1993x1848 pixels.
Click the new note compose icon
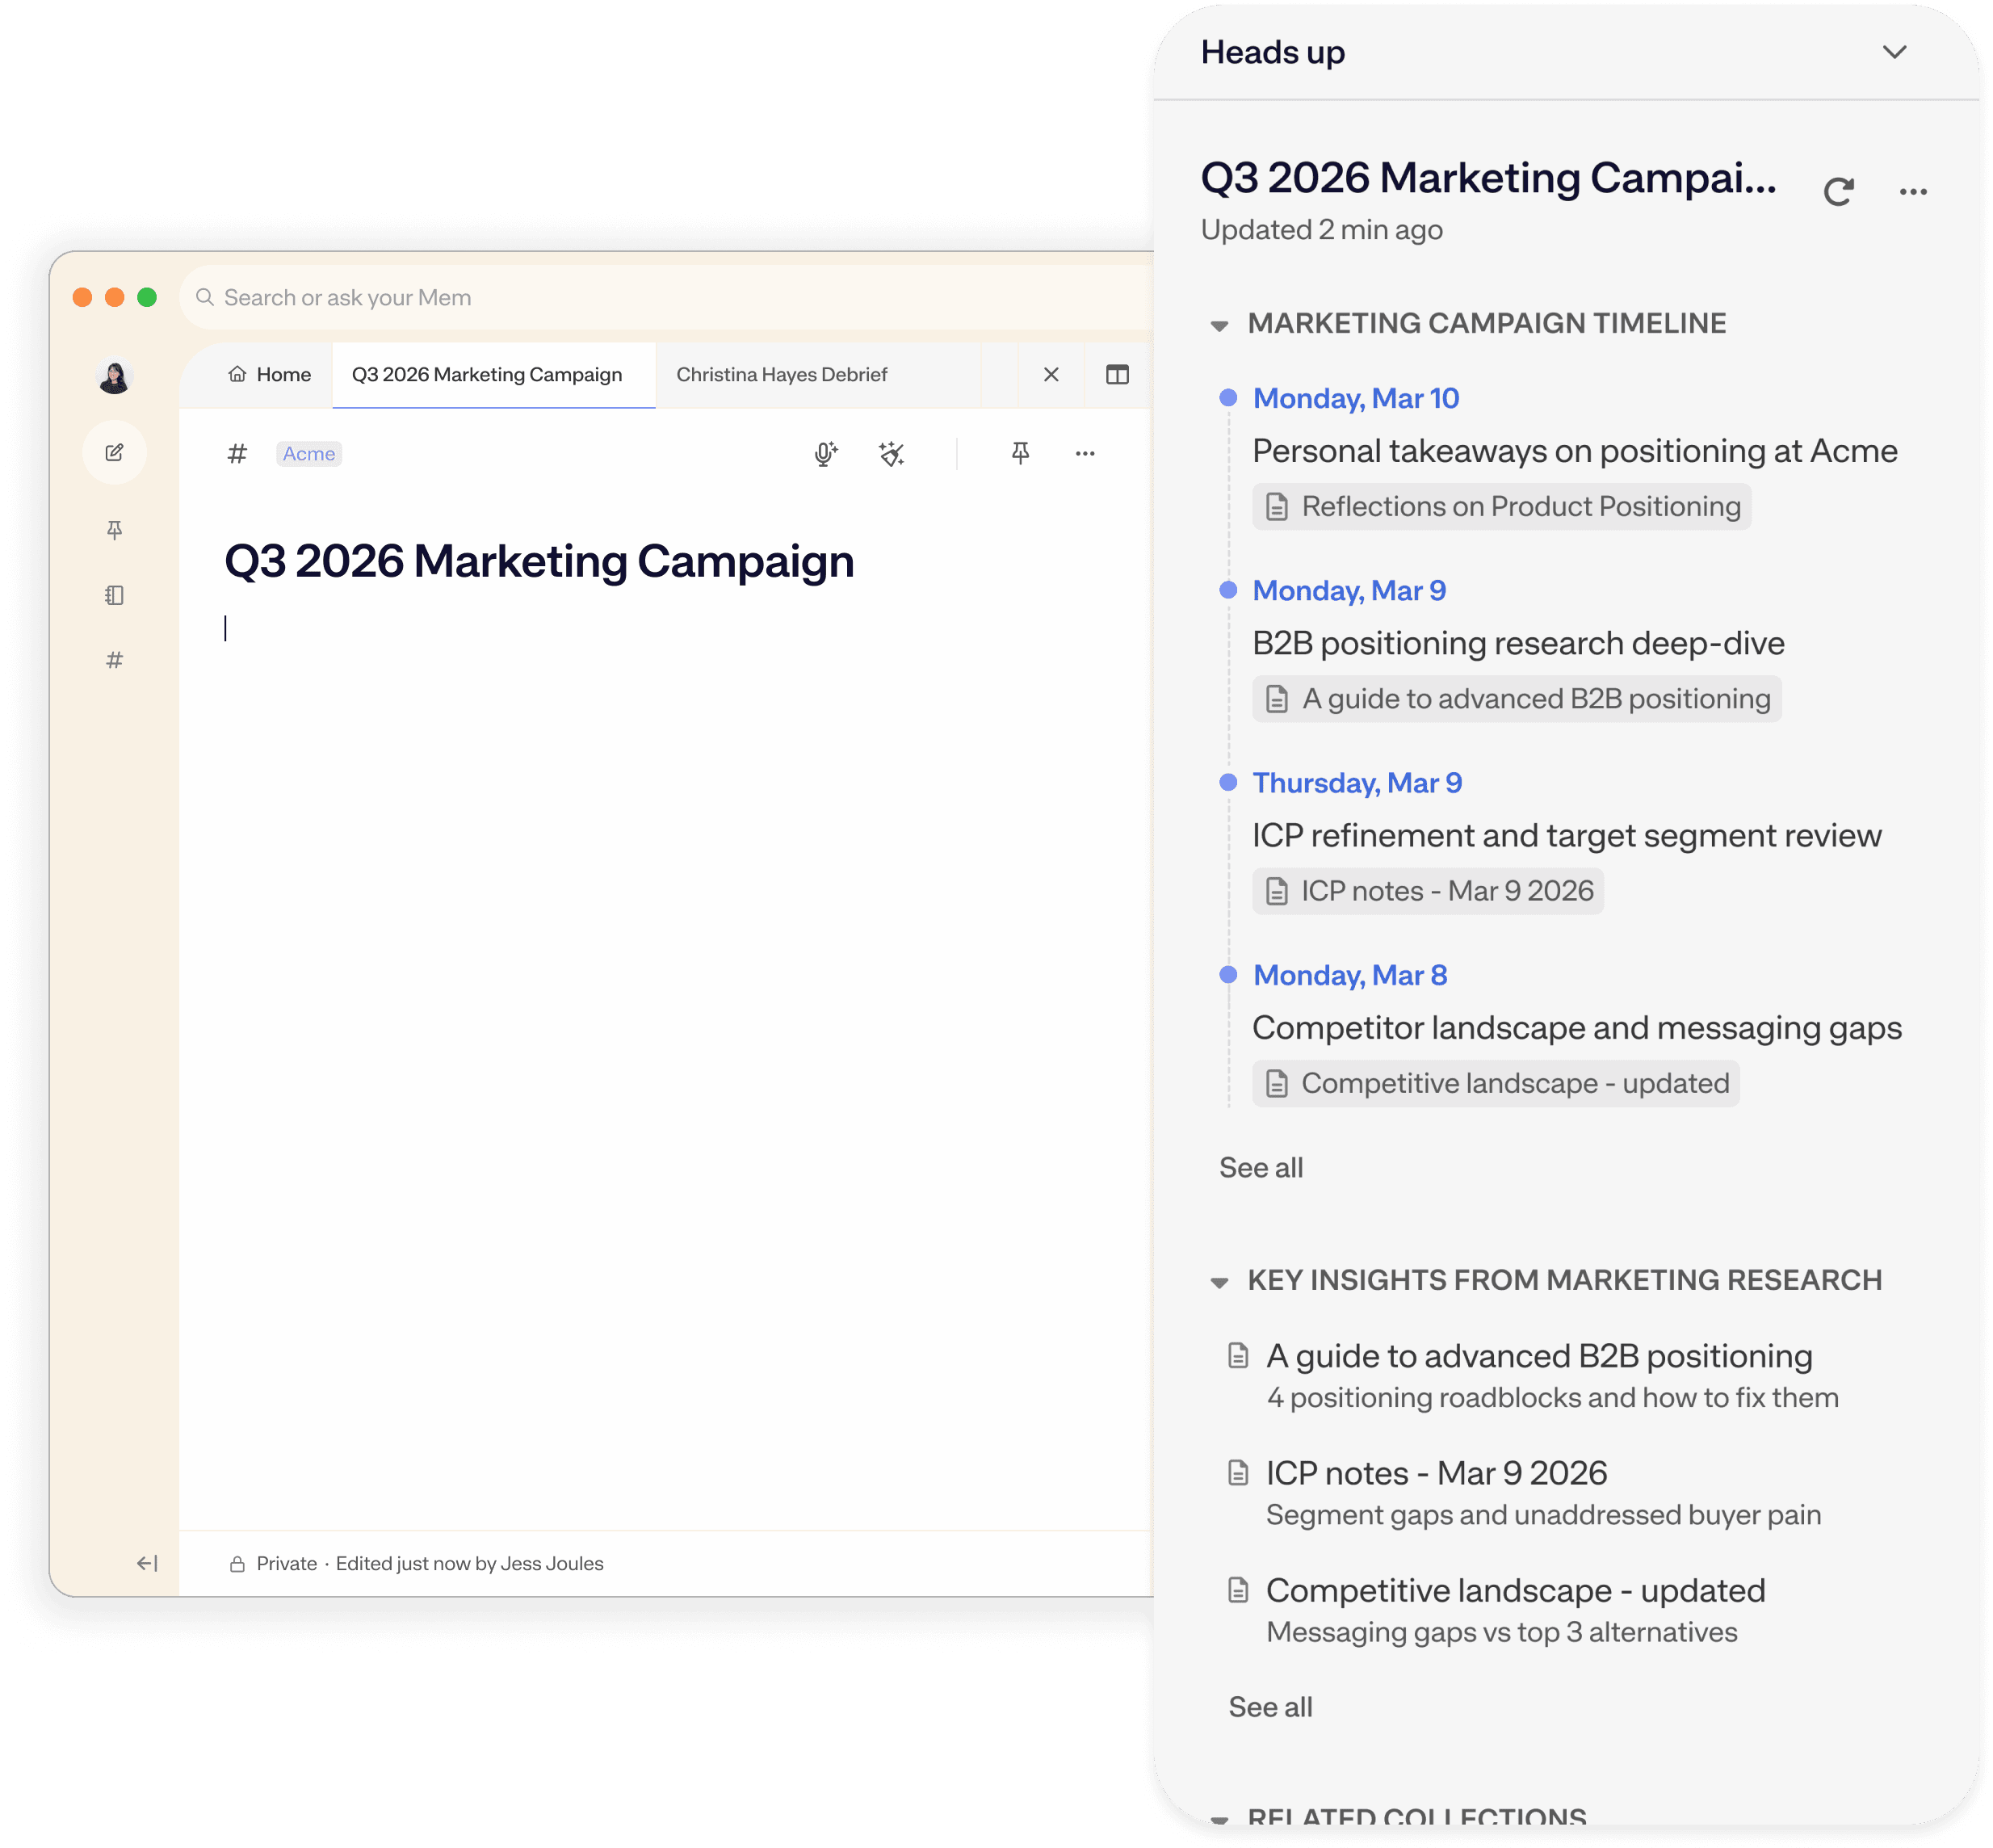click(115, 453)
